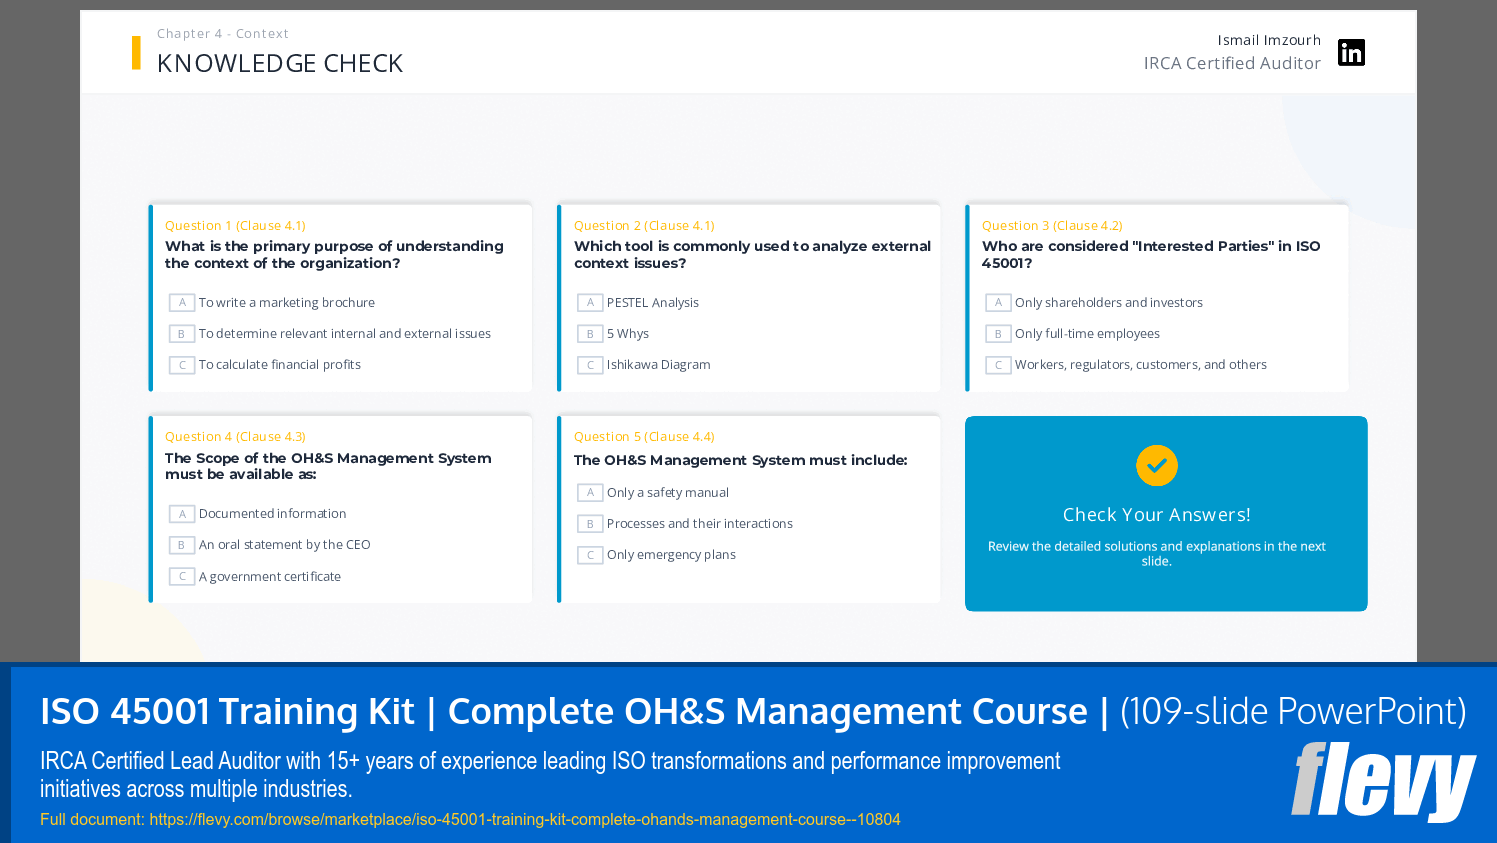Click the blue bar beside Question 4
The height and width of the screenshot is (843, 1497).
(x=151, y=507)
